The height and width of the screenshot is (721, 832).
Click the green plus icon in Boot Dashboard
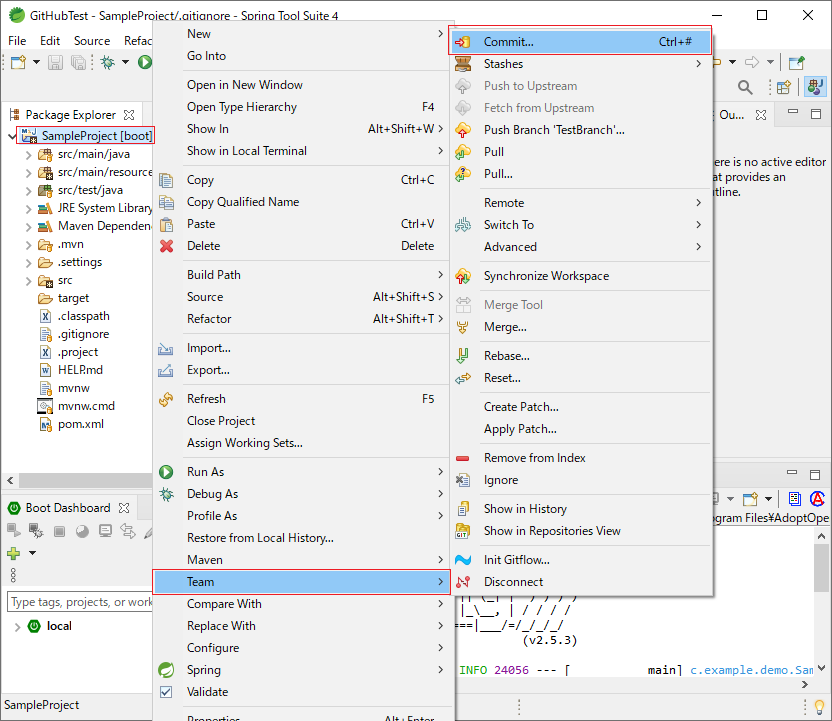[x=13, y=552]
